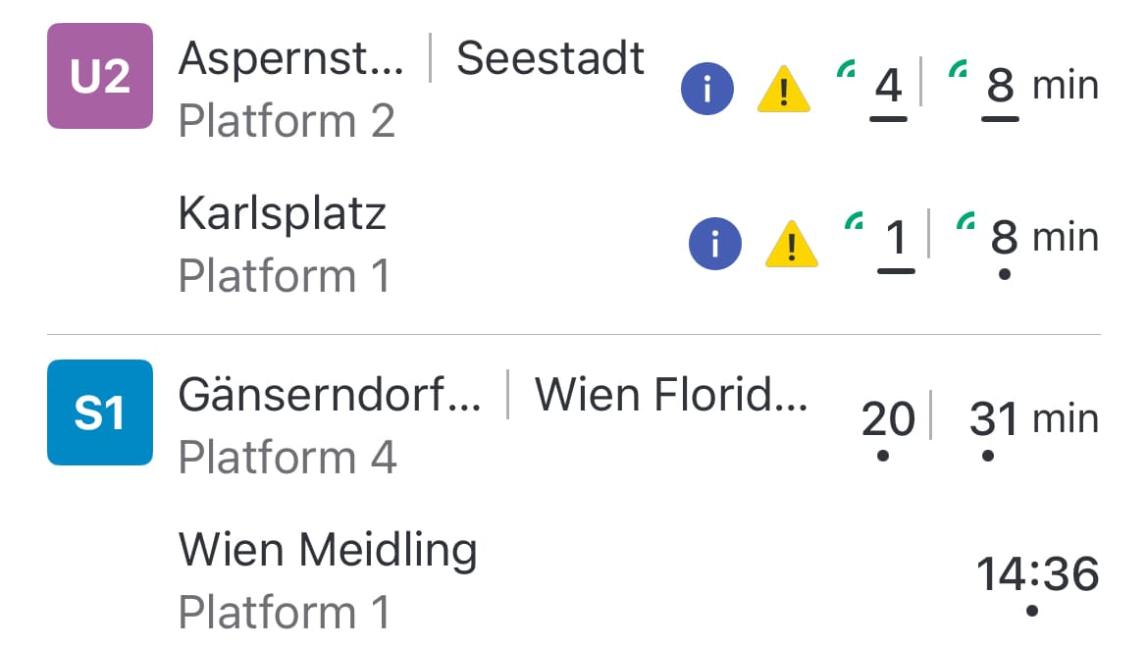View the warning triangle on the Karlsplatz row

point(789,245)
